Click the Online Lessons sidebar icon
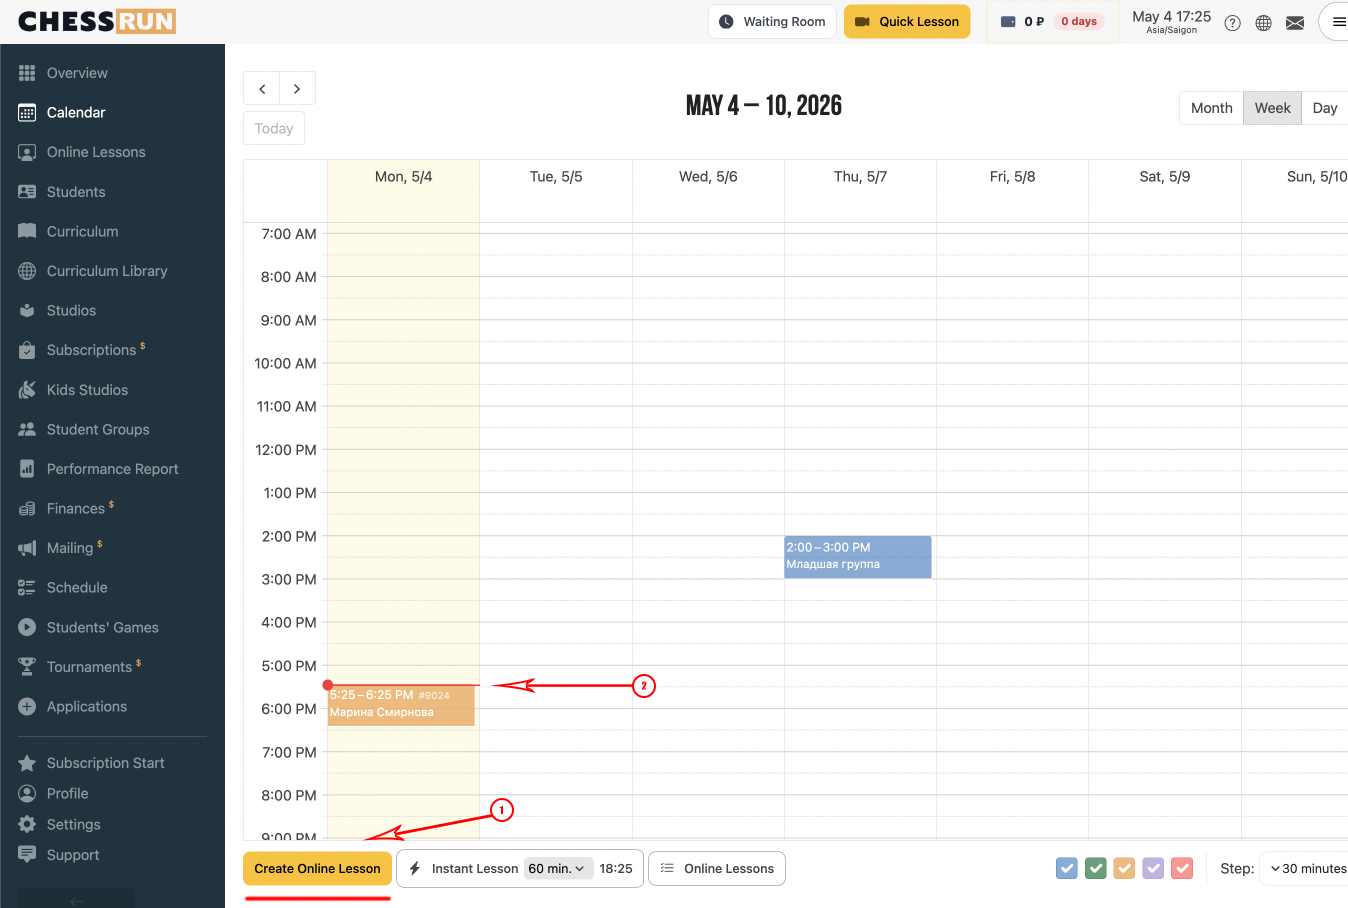 tap(27, 152)
